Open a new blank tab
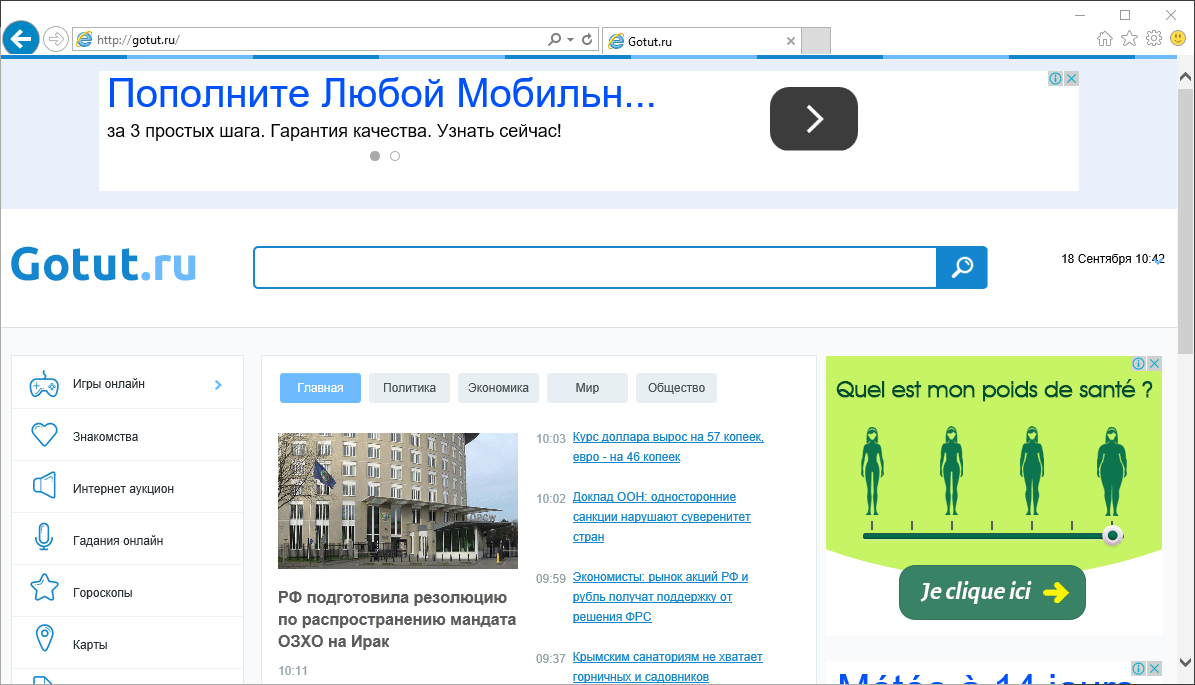This screenshot has height=685, width=1195. click(815, 40)
